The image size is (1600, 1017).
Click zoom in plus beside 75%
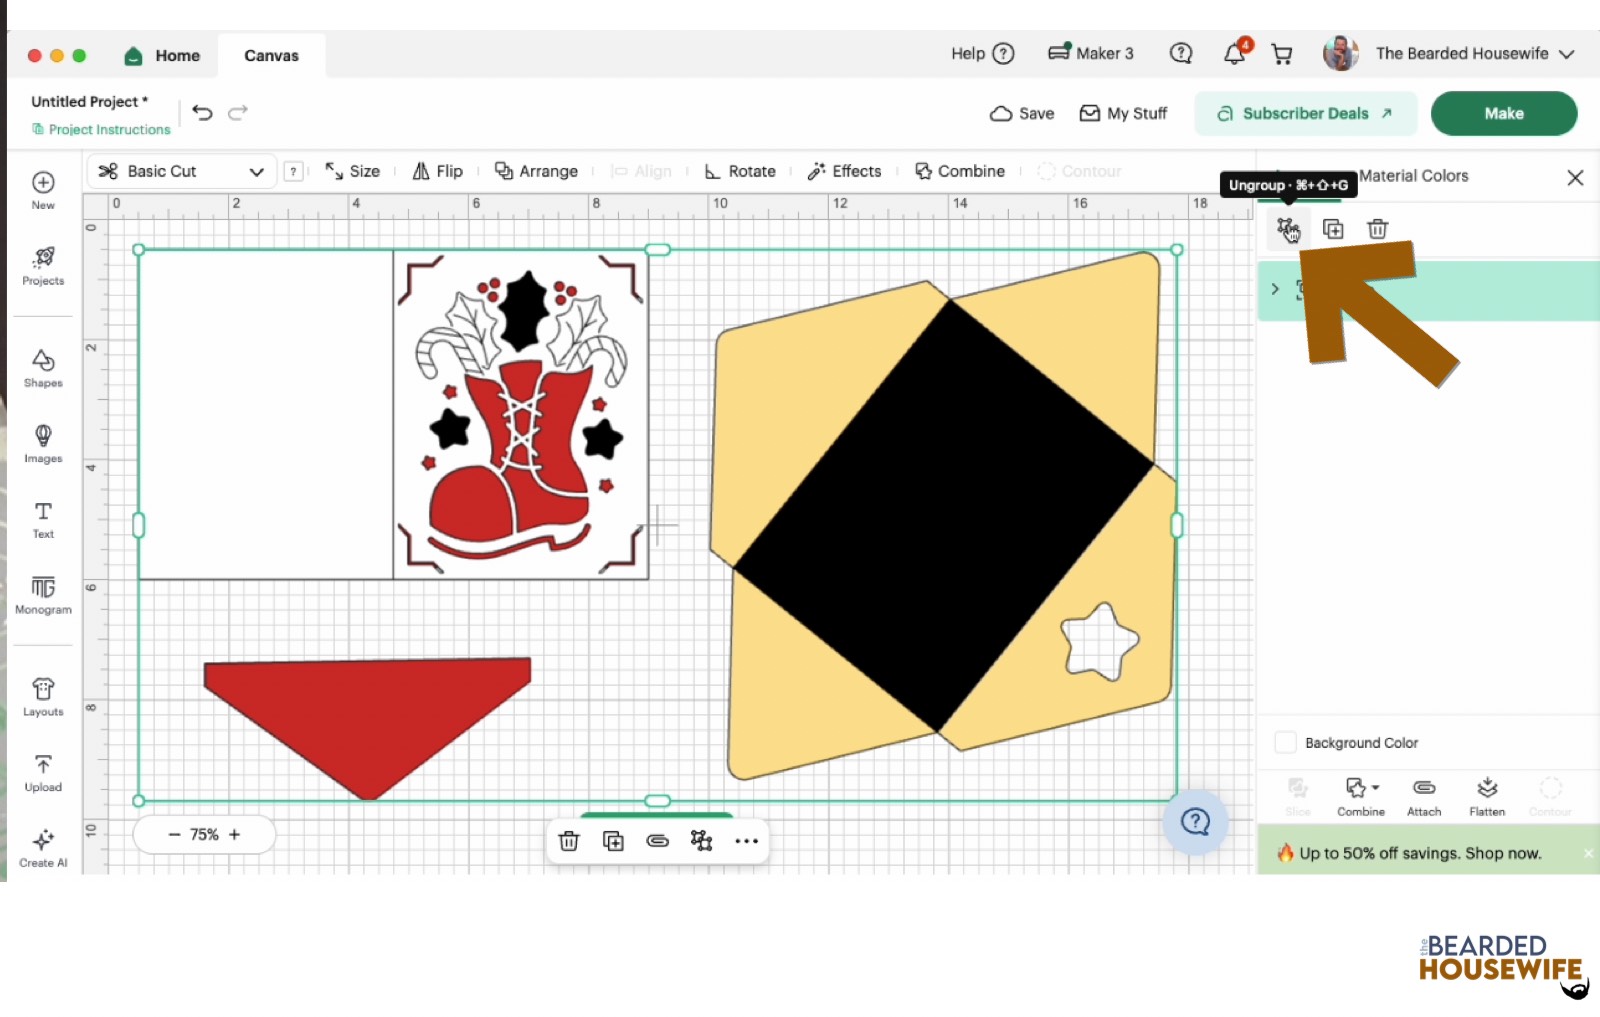235,834
